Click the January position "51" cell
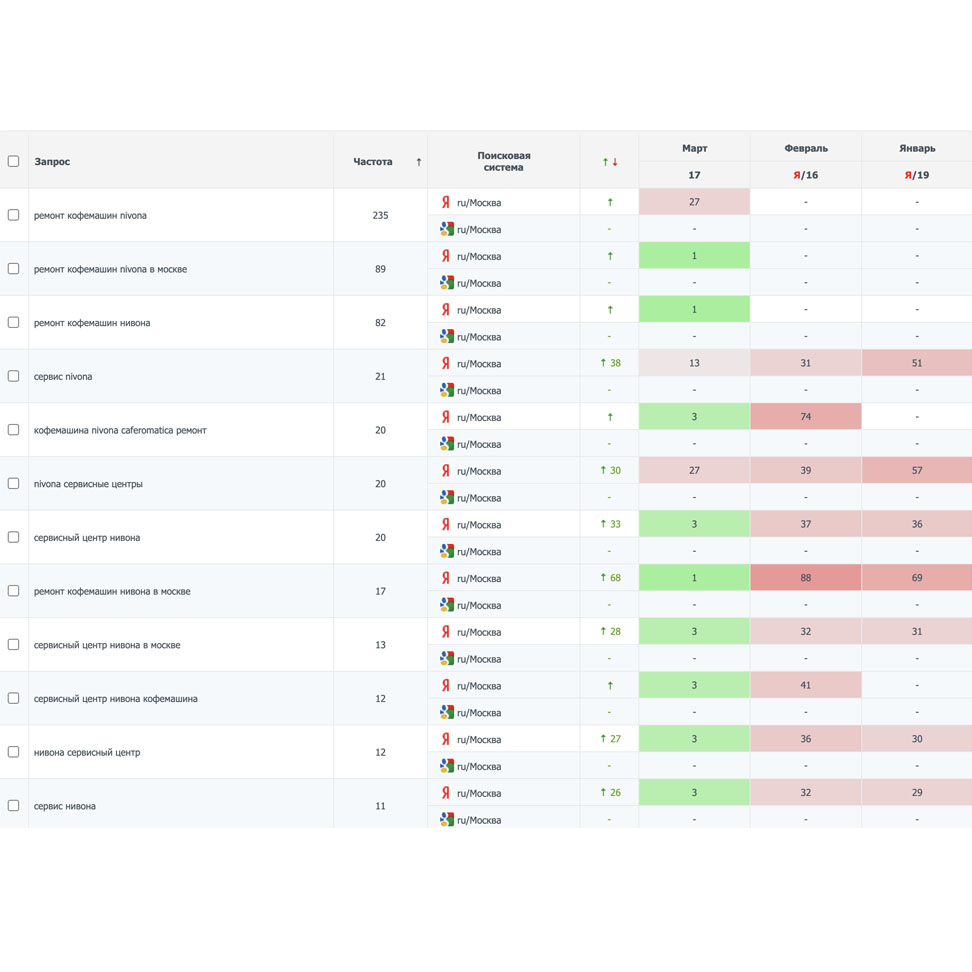Viewport: 972px width, 972px height. [x=917, y=363]
